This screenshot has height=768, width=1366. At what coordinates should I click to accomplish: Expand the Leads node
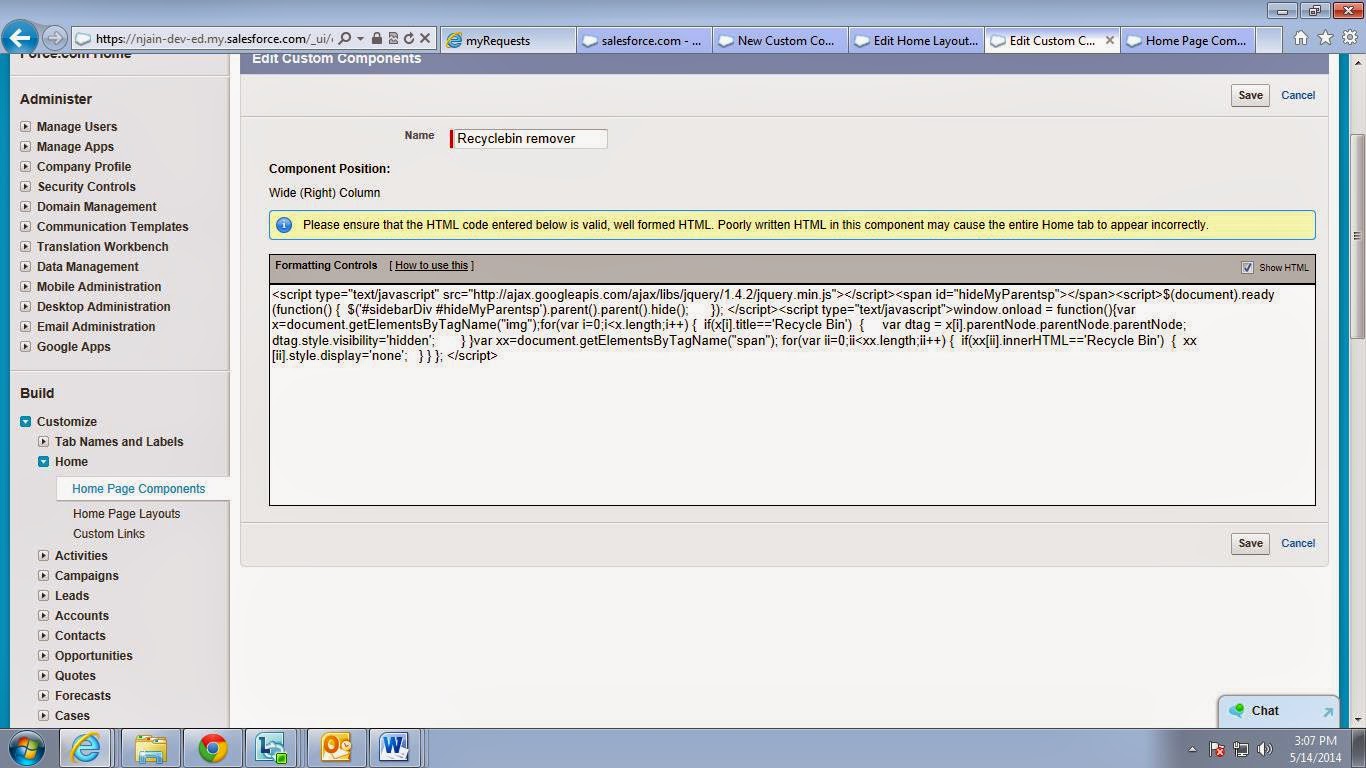tap(44, 596)
